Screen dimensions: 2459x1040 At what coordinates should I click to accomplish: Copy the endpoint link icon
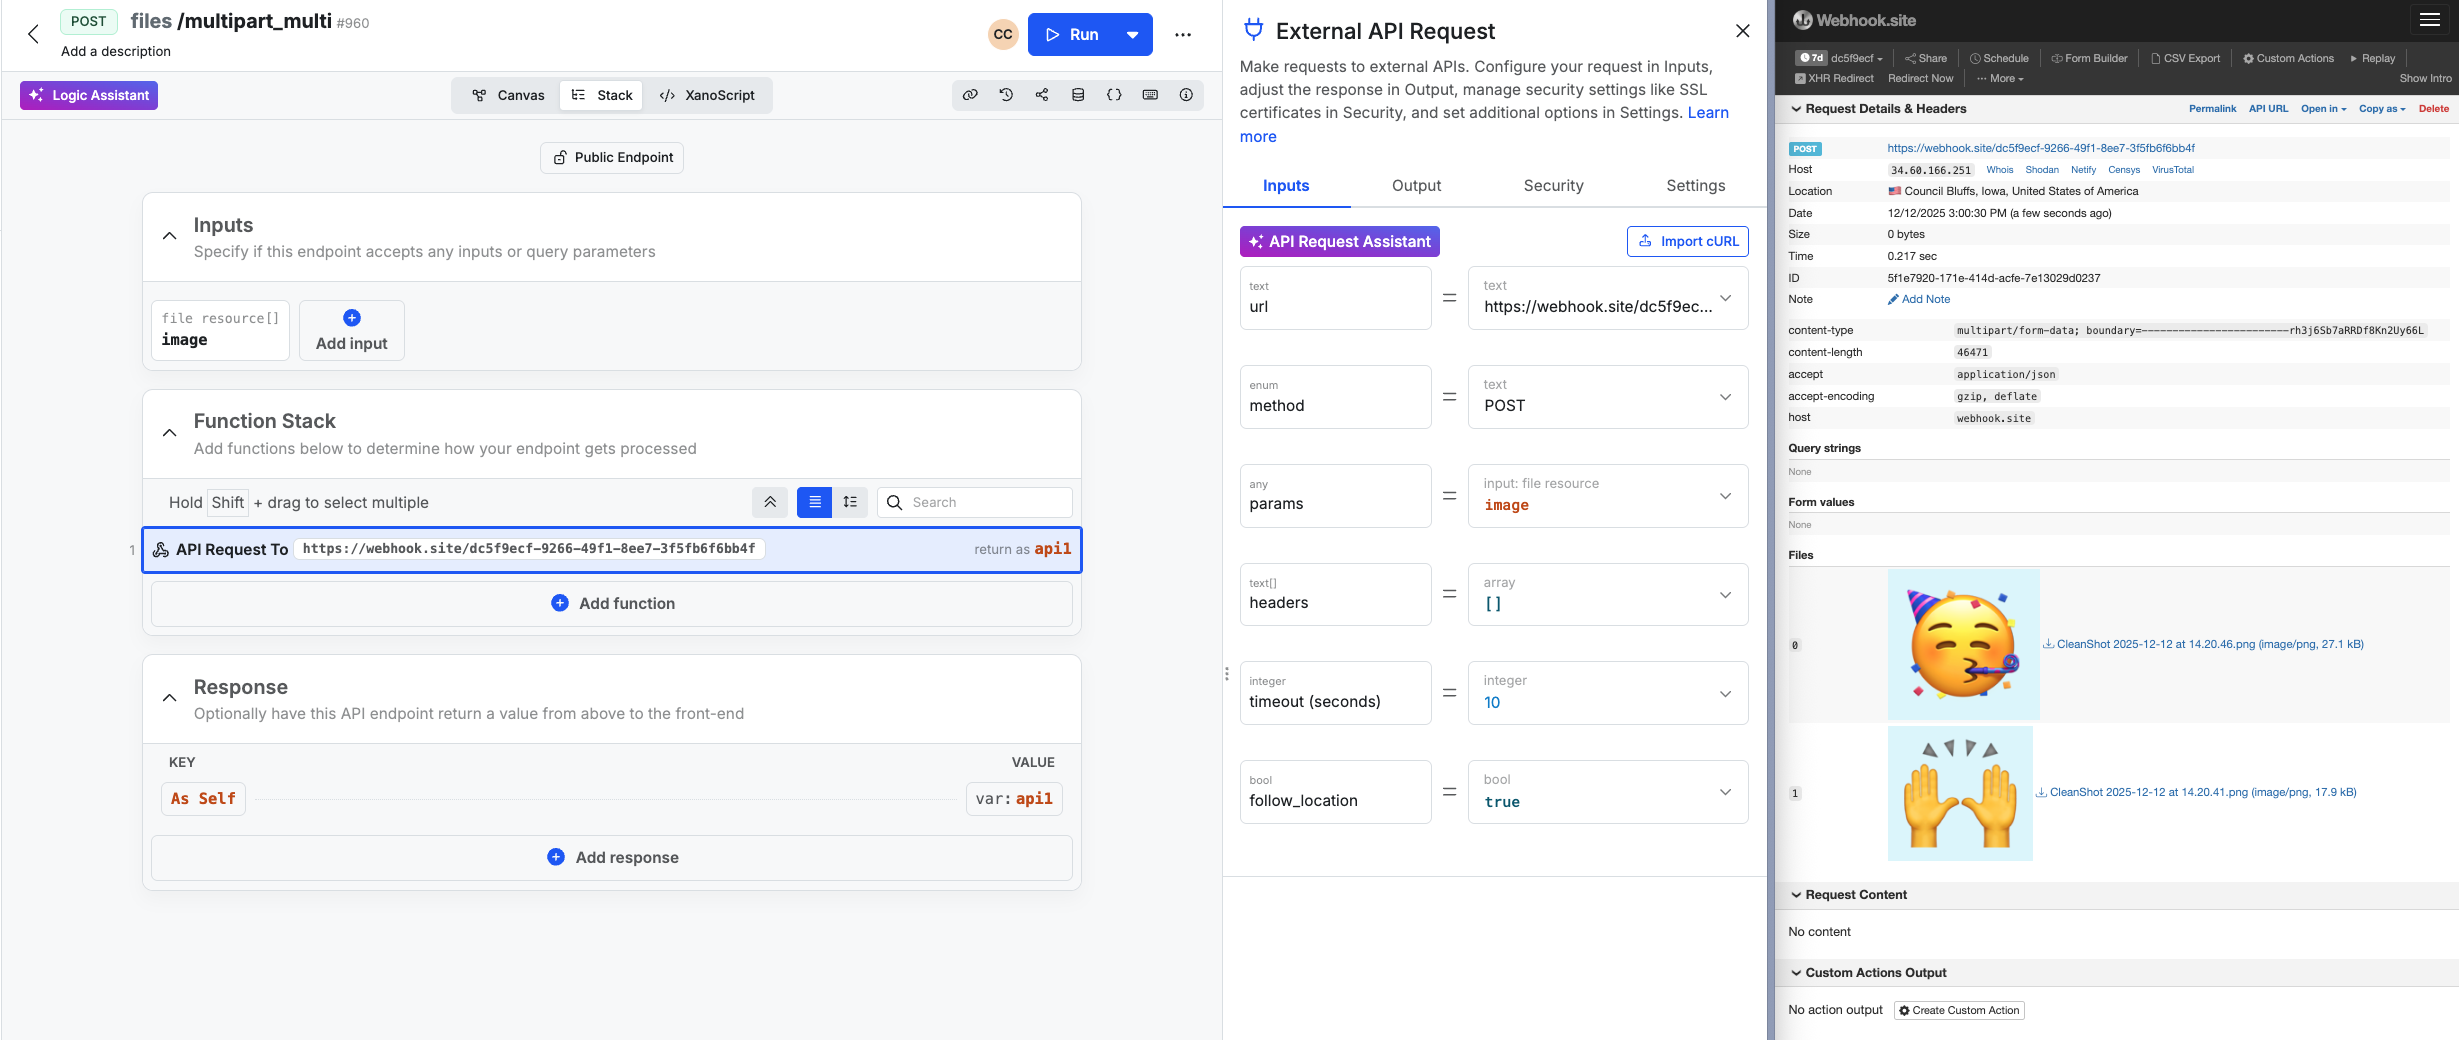[x=969, y=95]
